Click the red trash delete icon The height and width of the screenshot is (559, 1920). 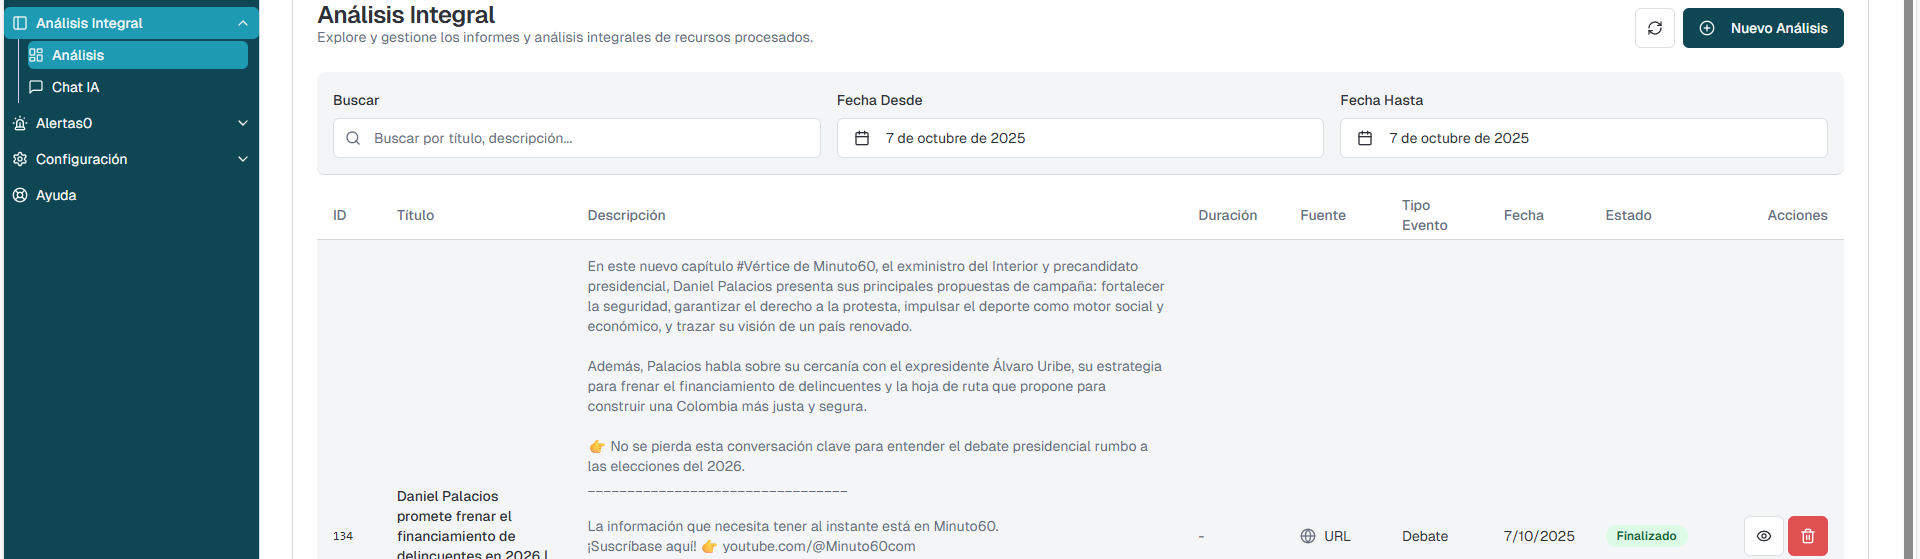(x=1807, y=536)
